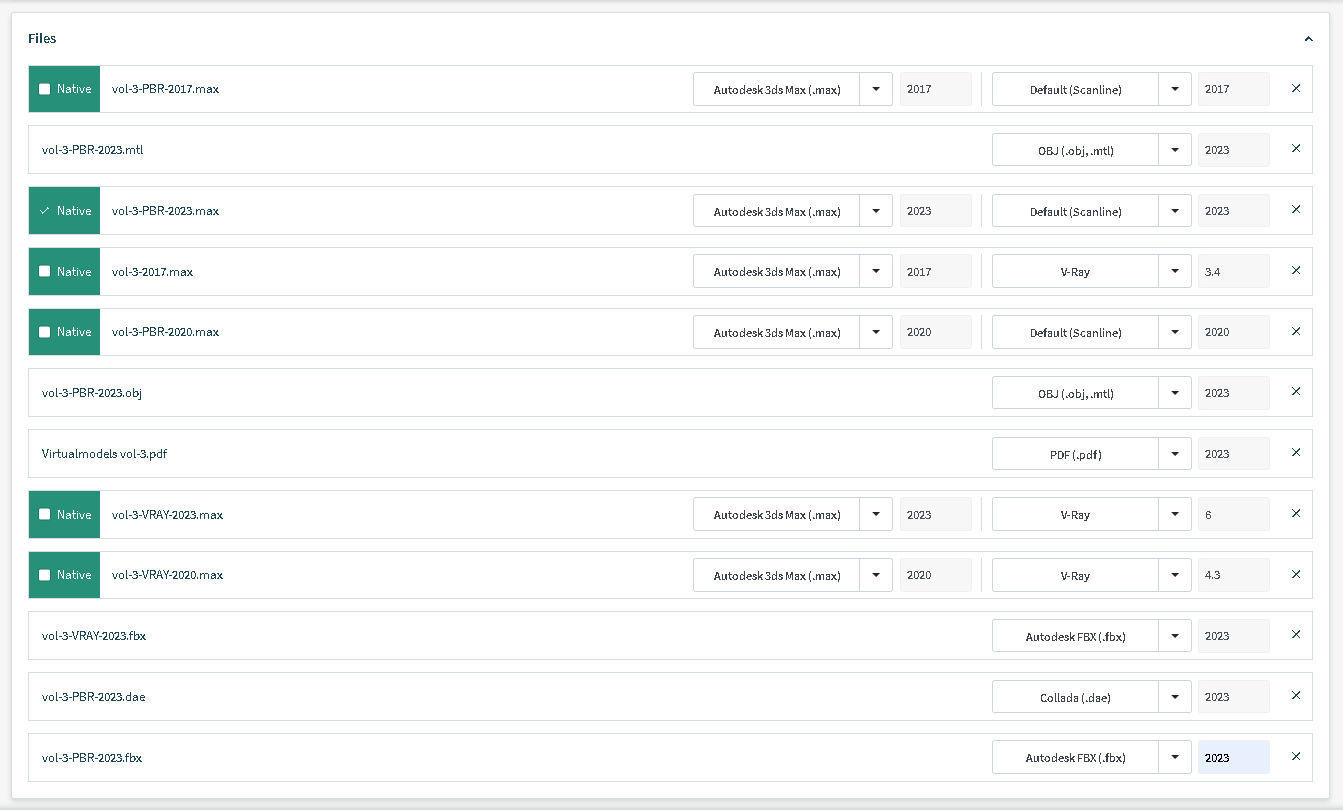Open format dropdown for vol-3-PBR-2023.dae
This screenshot has width=1343, height=811.
click(1175, 697)
